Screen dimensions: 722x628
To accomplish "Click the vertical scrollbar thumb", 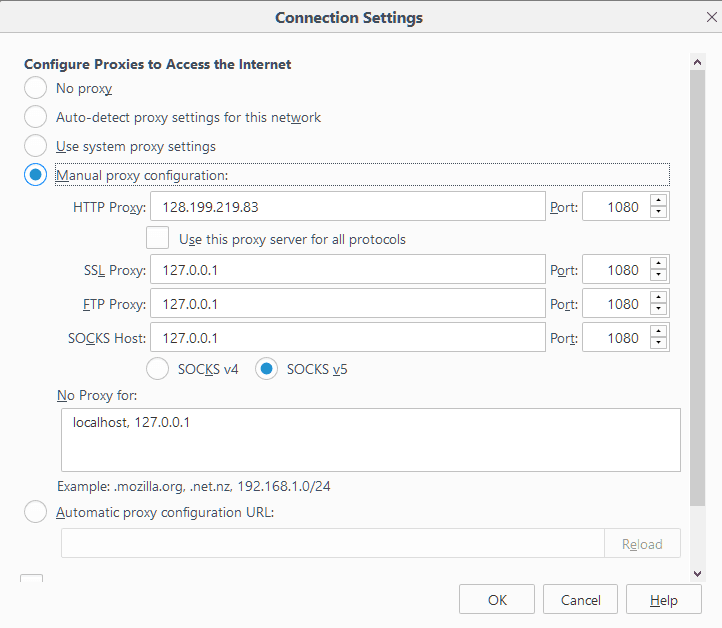I will (698, 288).
